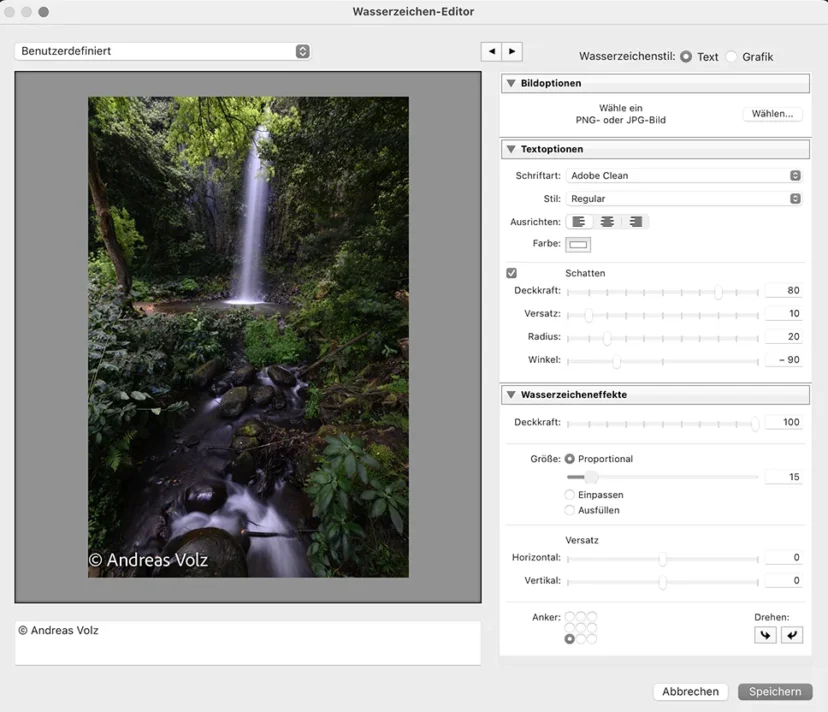Click the right navigation arrow above Wasserzeichenstil

(x=512, y=51)
